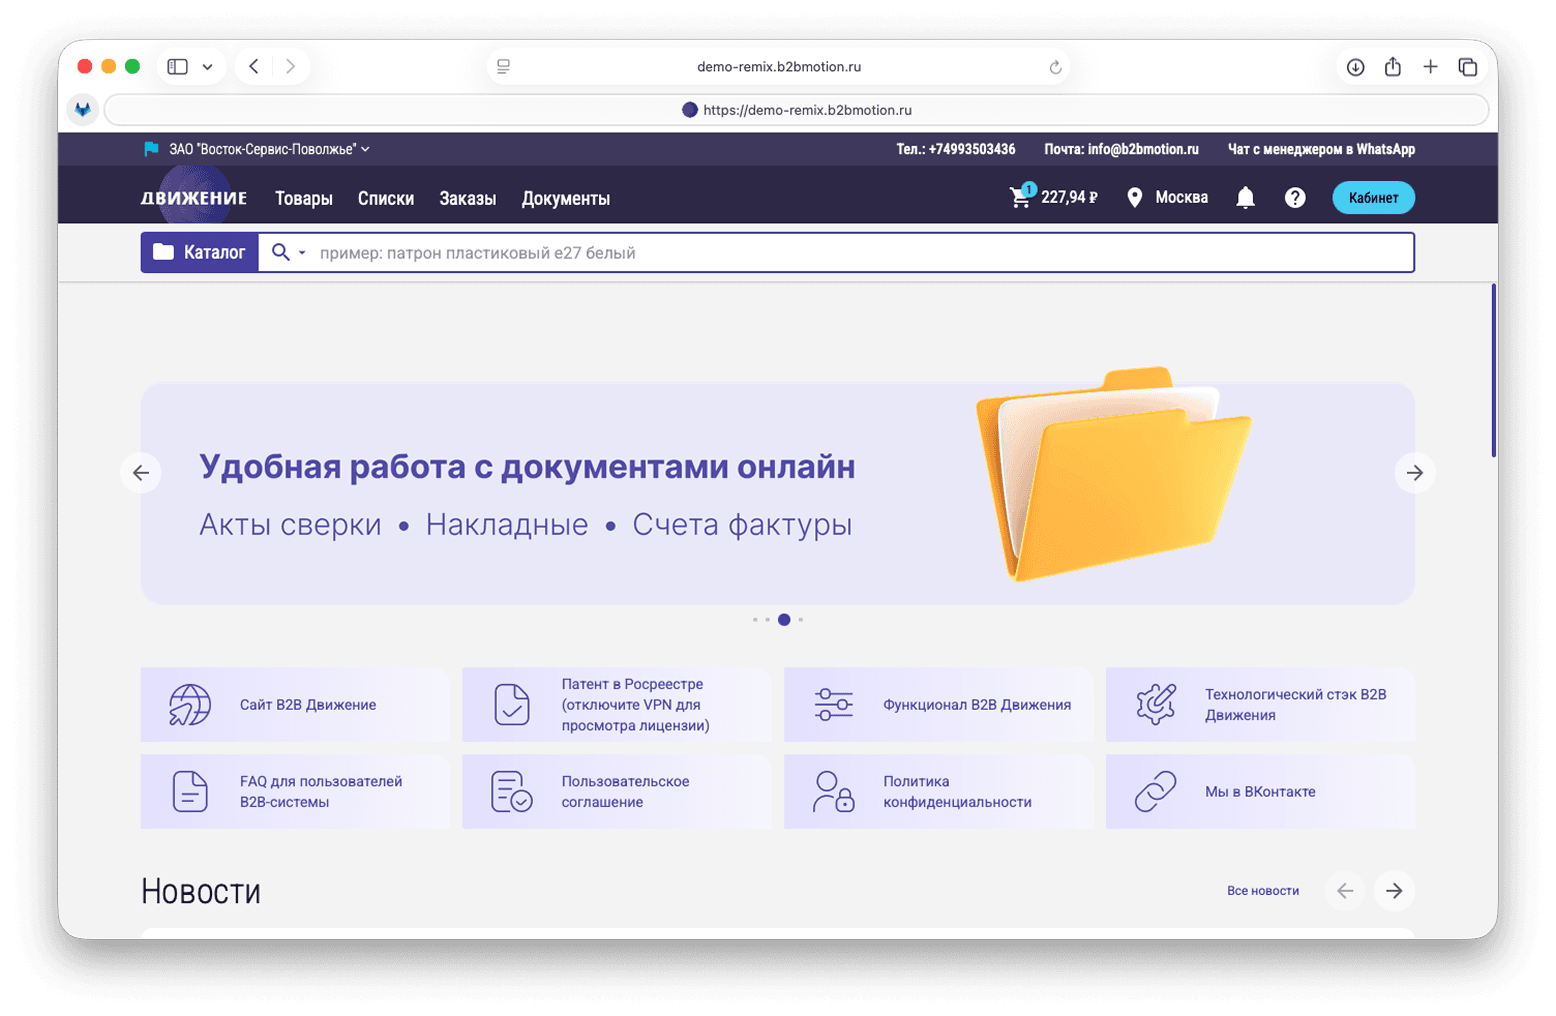
Task: Click the Москва location pin icon
Action: tap(1134, 198)
